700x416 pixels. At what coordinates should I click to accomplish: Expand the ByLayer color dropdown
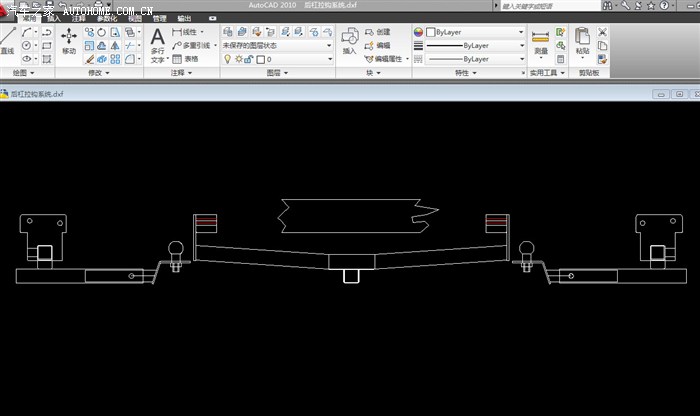(521, 32)
